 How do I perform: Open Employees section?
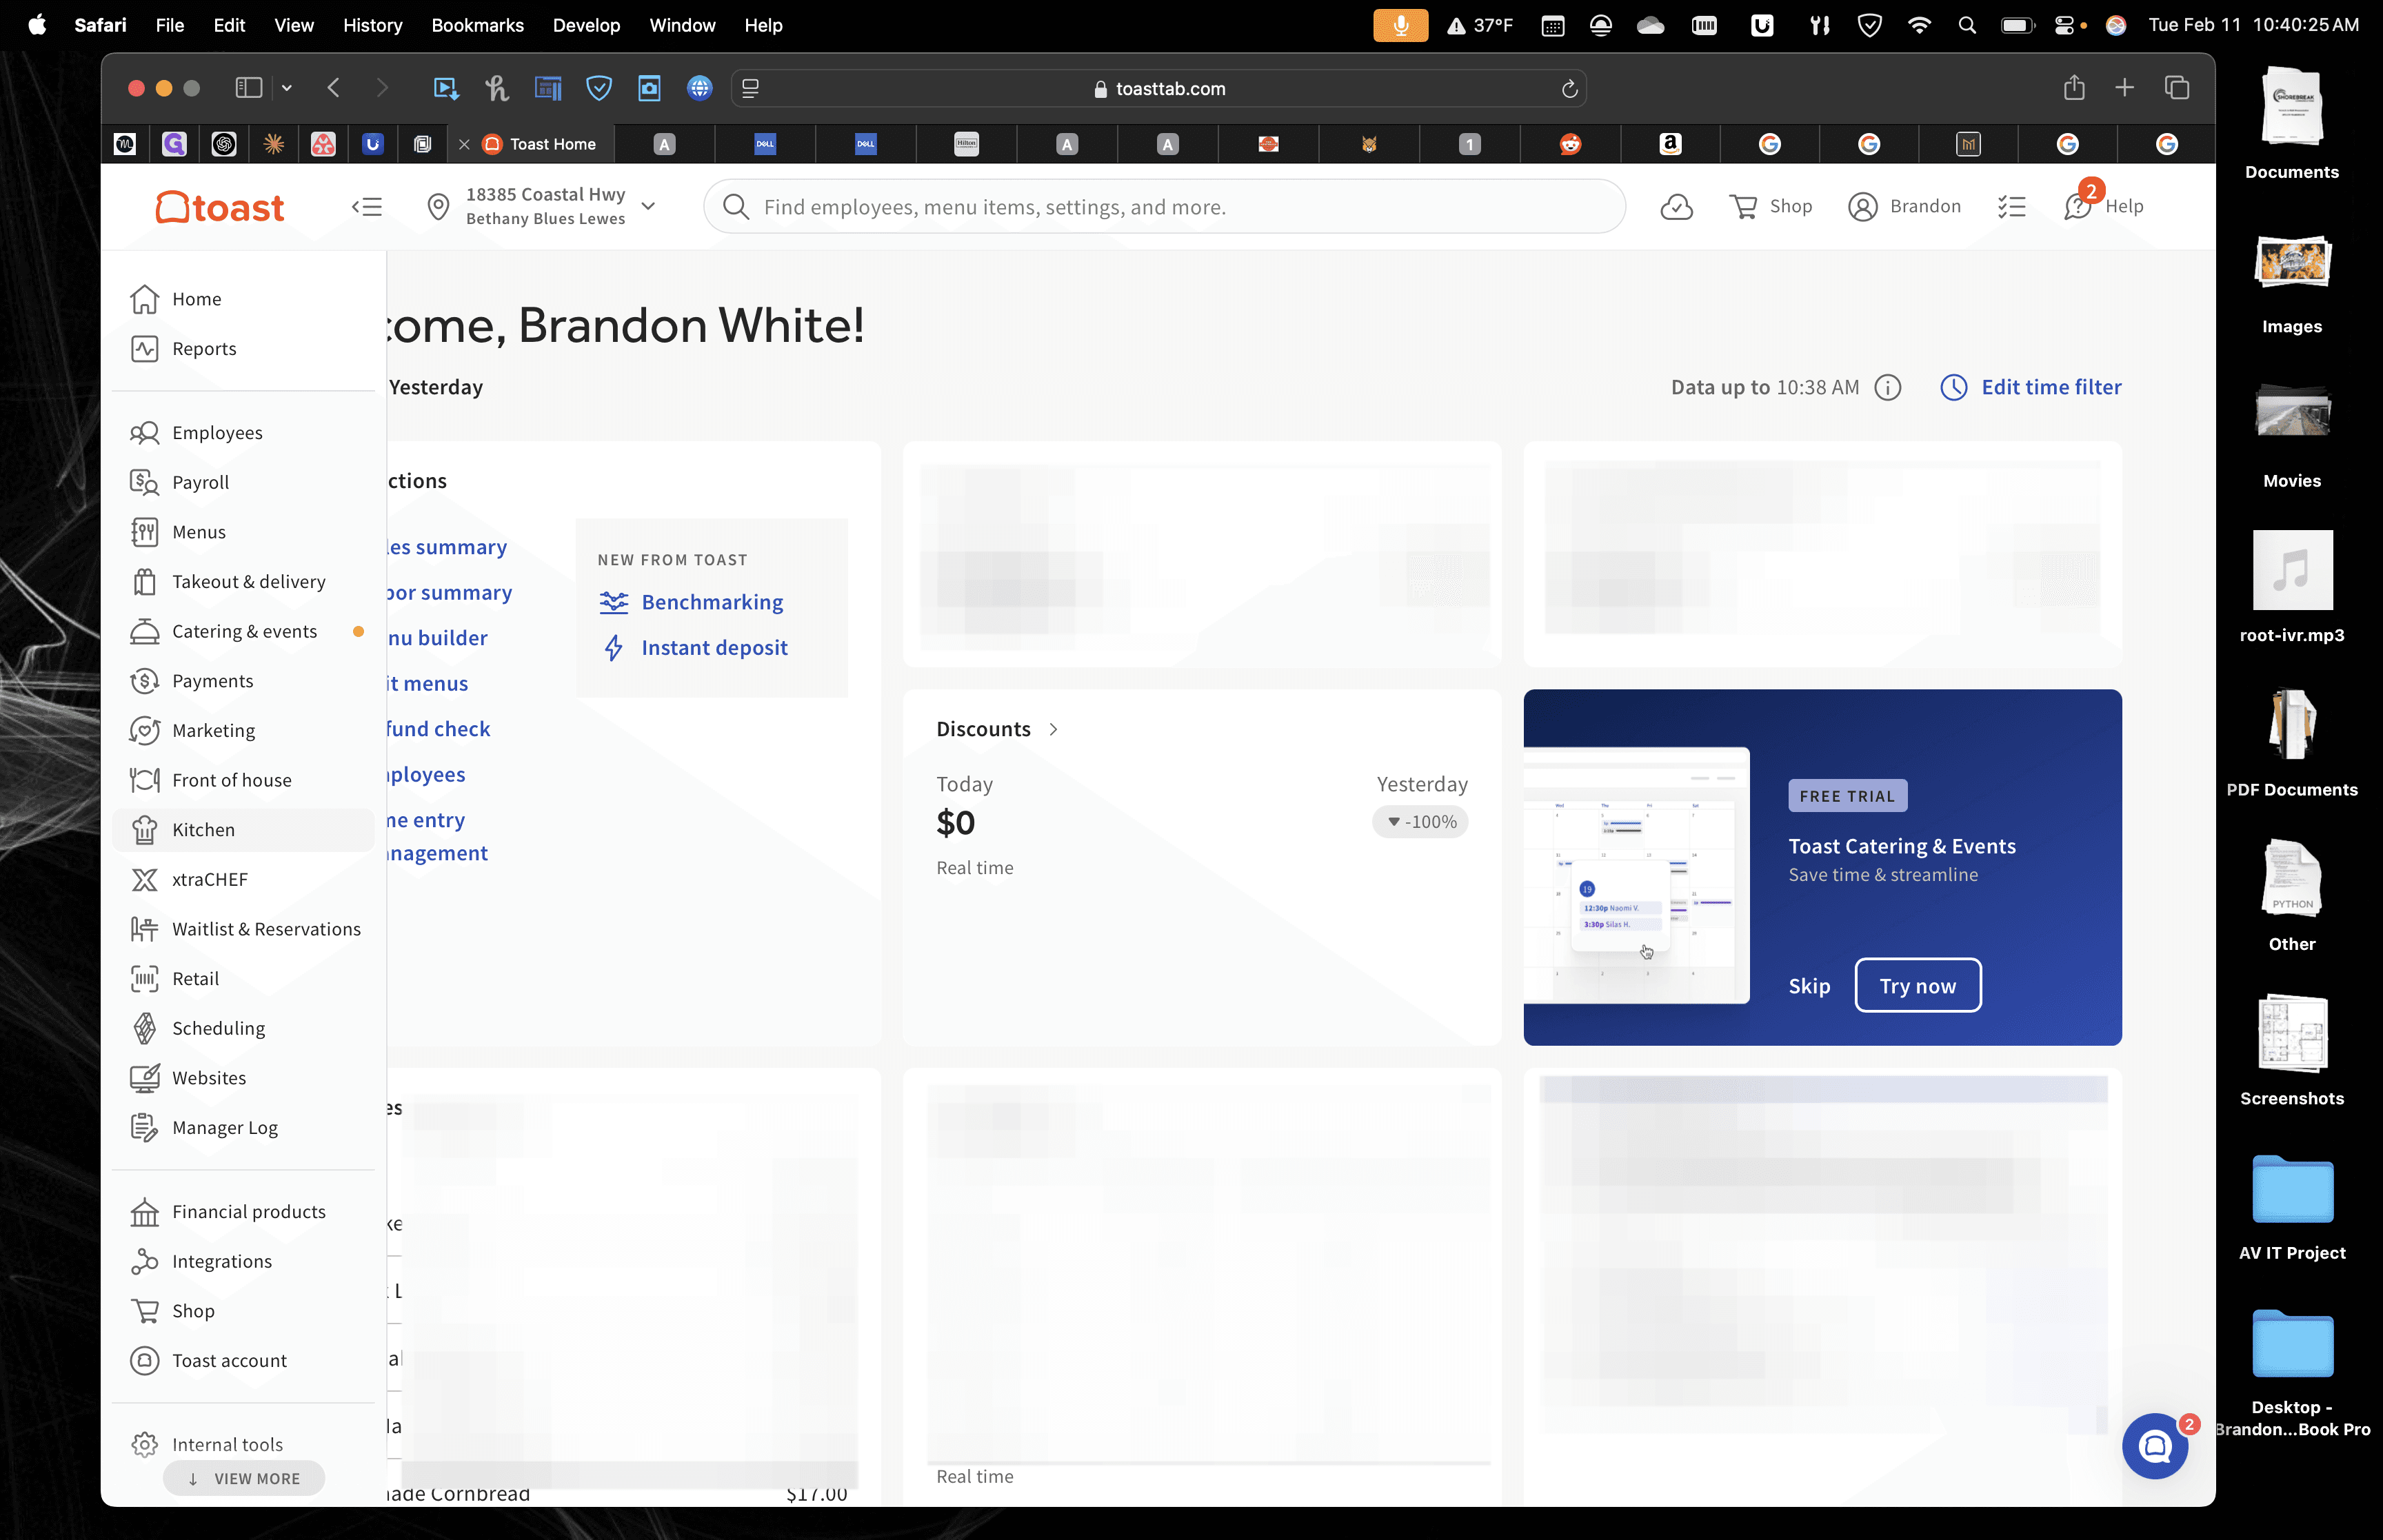(243, 432)
